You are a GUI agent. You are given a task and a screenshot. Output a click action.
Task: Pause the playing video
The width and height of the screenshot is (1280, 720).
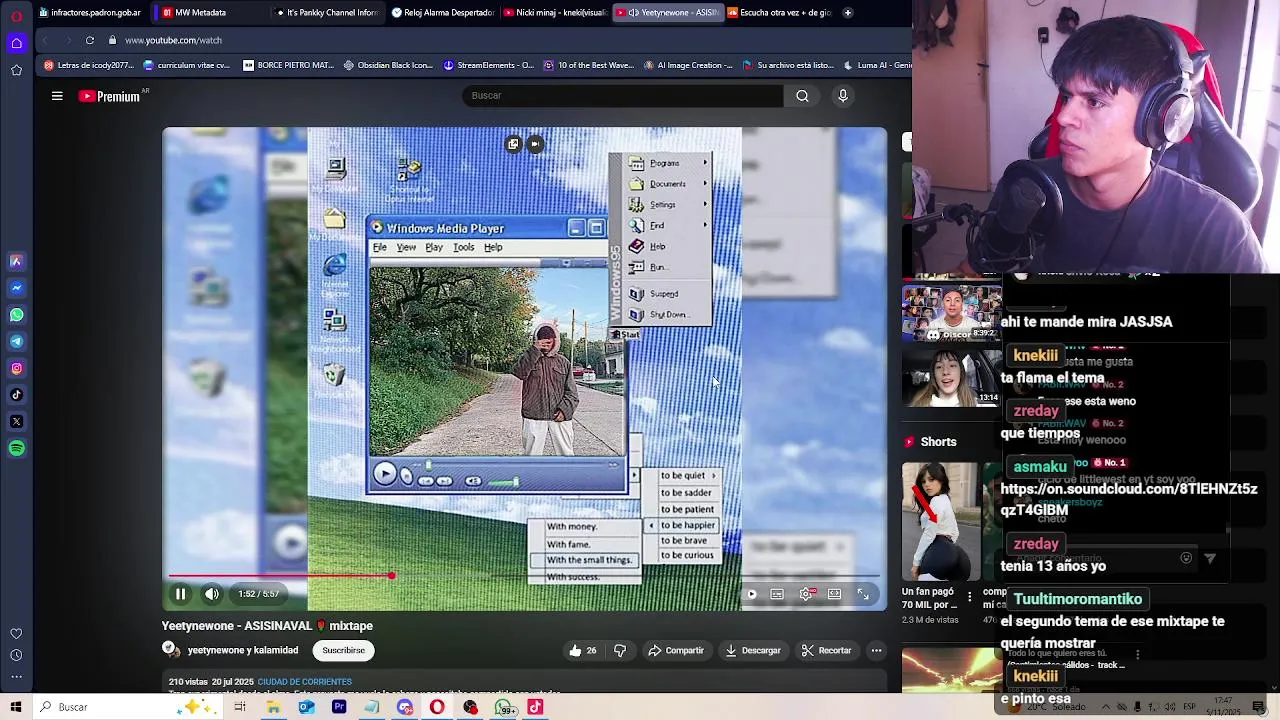point(180,594)
